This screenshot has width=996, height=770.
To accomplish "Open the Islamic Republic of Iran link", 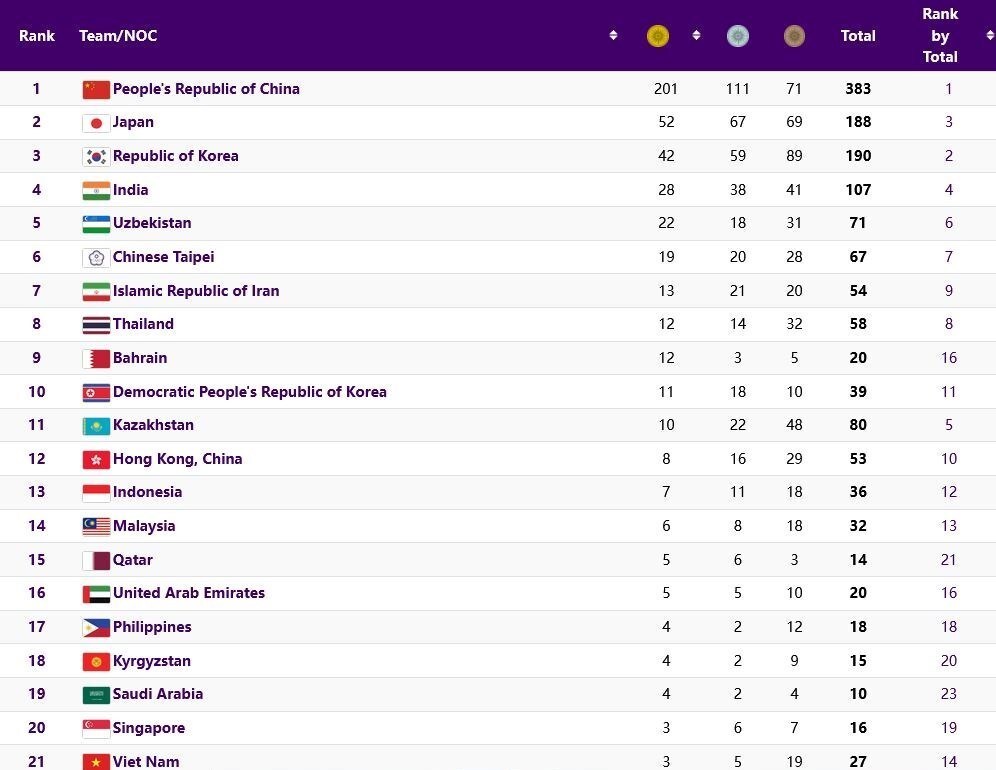I will tap(196, 291).
